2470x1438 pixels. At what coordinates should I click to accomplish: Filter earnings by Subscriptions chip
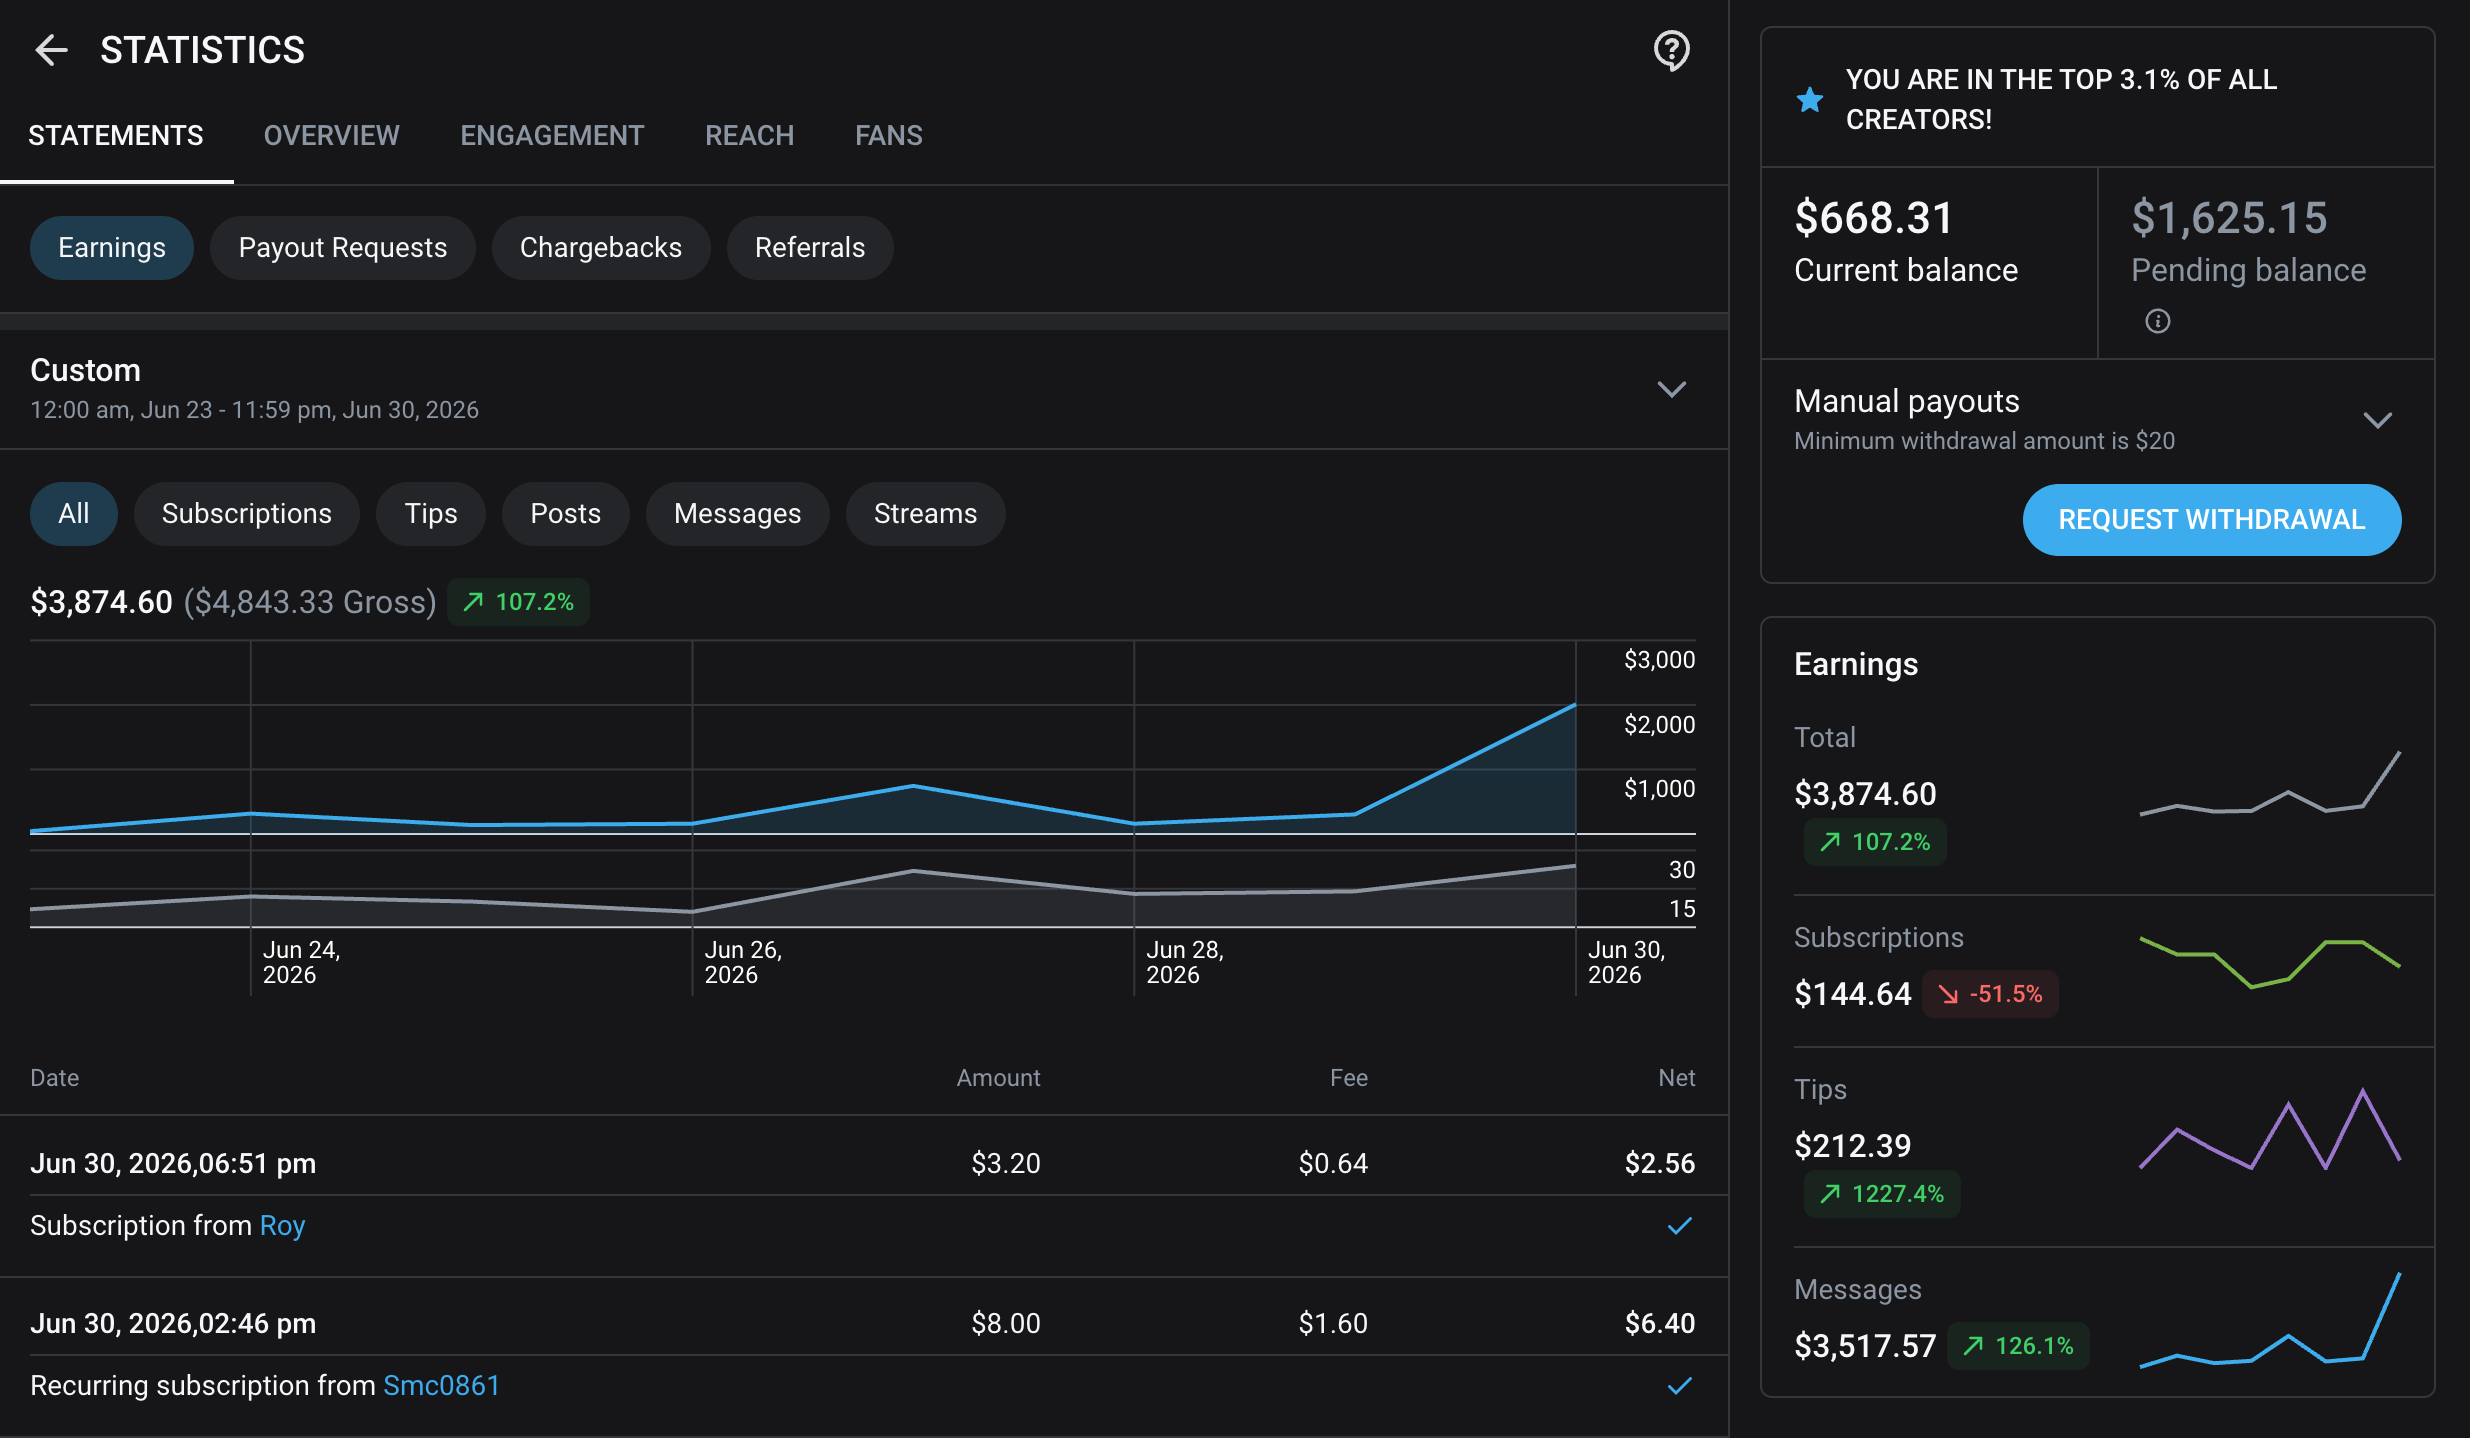(x=247, y=514)
